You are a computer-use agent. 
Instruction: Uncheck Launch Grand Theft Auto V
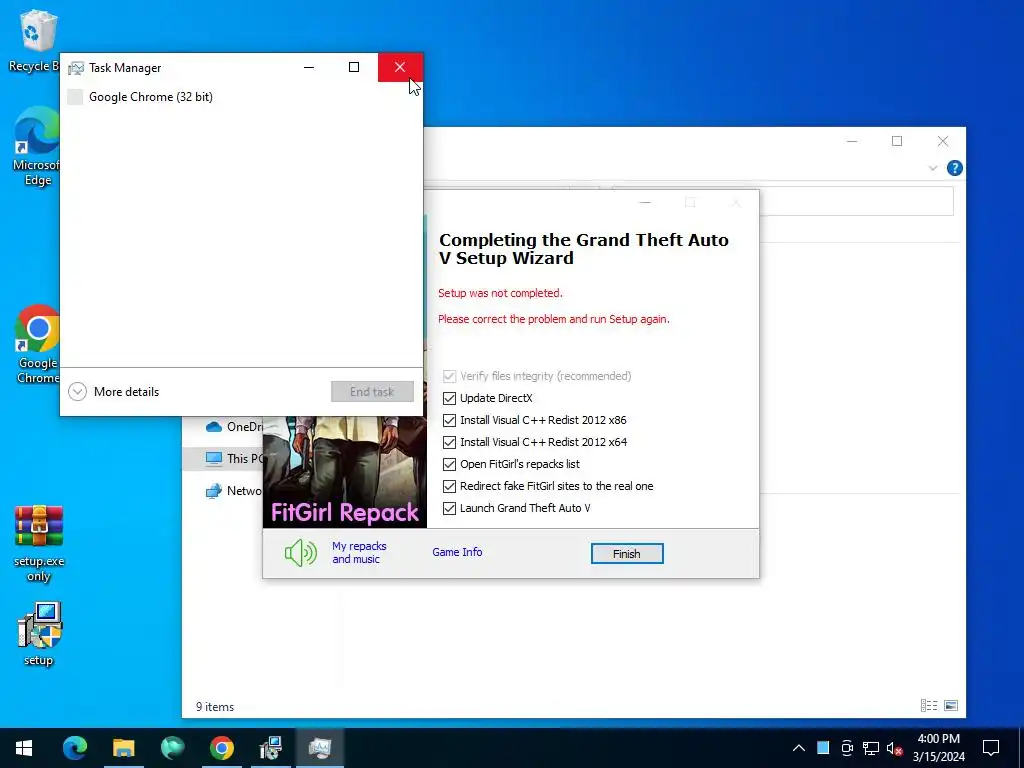point(449,508)
